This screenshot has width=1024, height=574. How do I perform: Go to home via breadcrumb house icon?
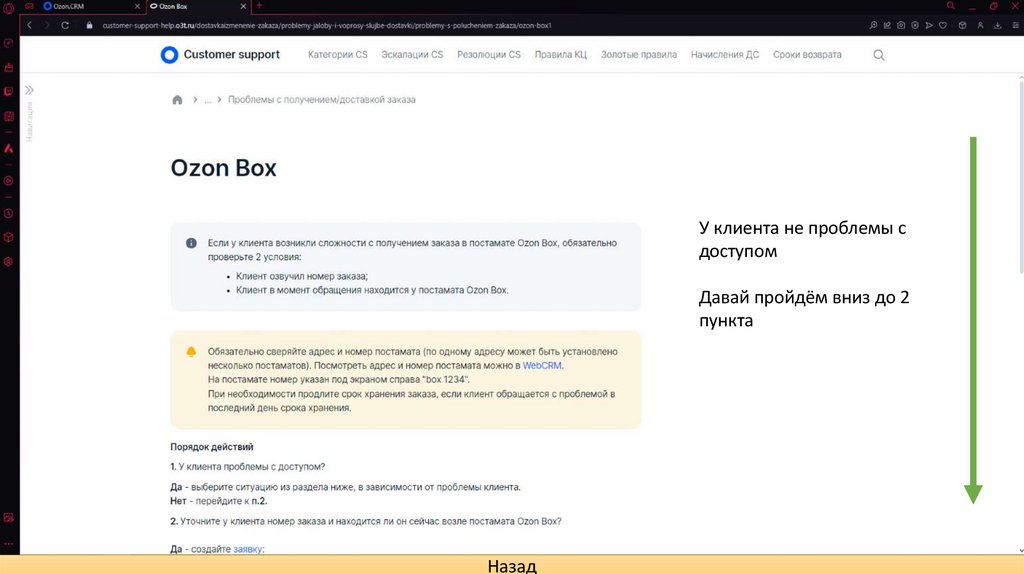pos(177,100)
